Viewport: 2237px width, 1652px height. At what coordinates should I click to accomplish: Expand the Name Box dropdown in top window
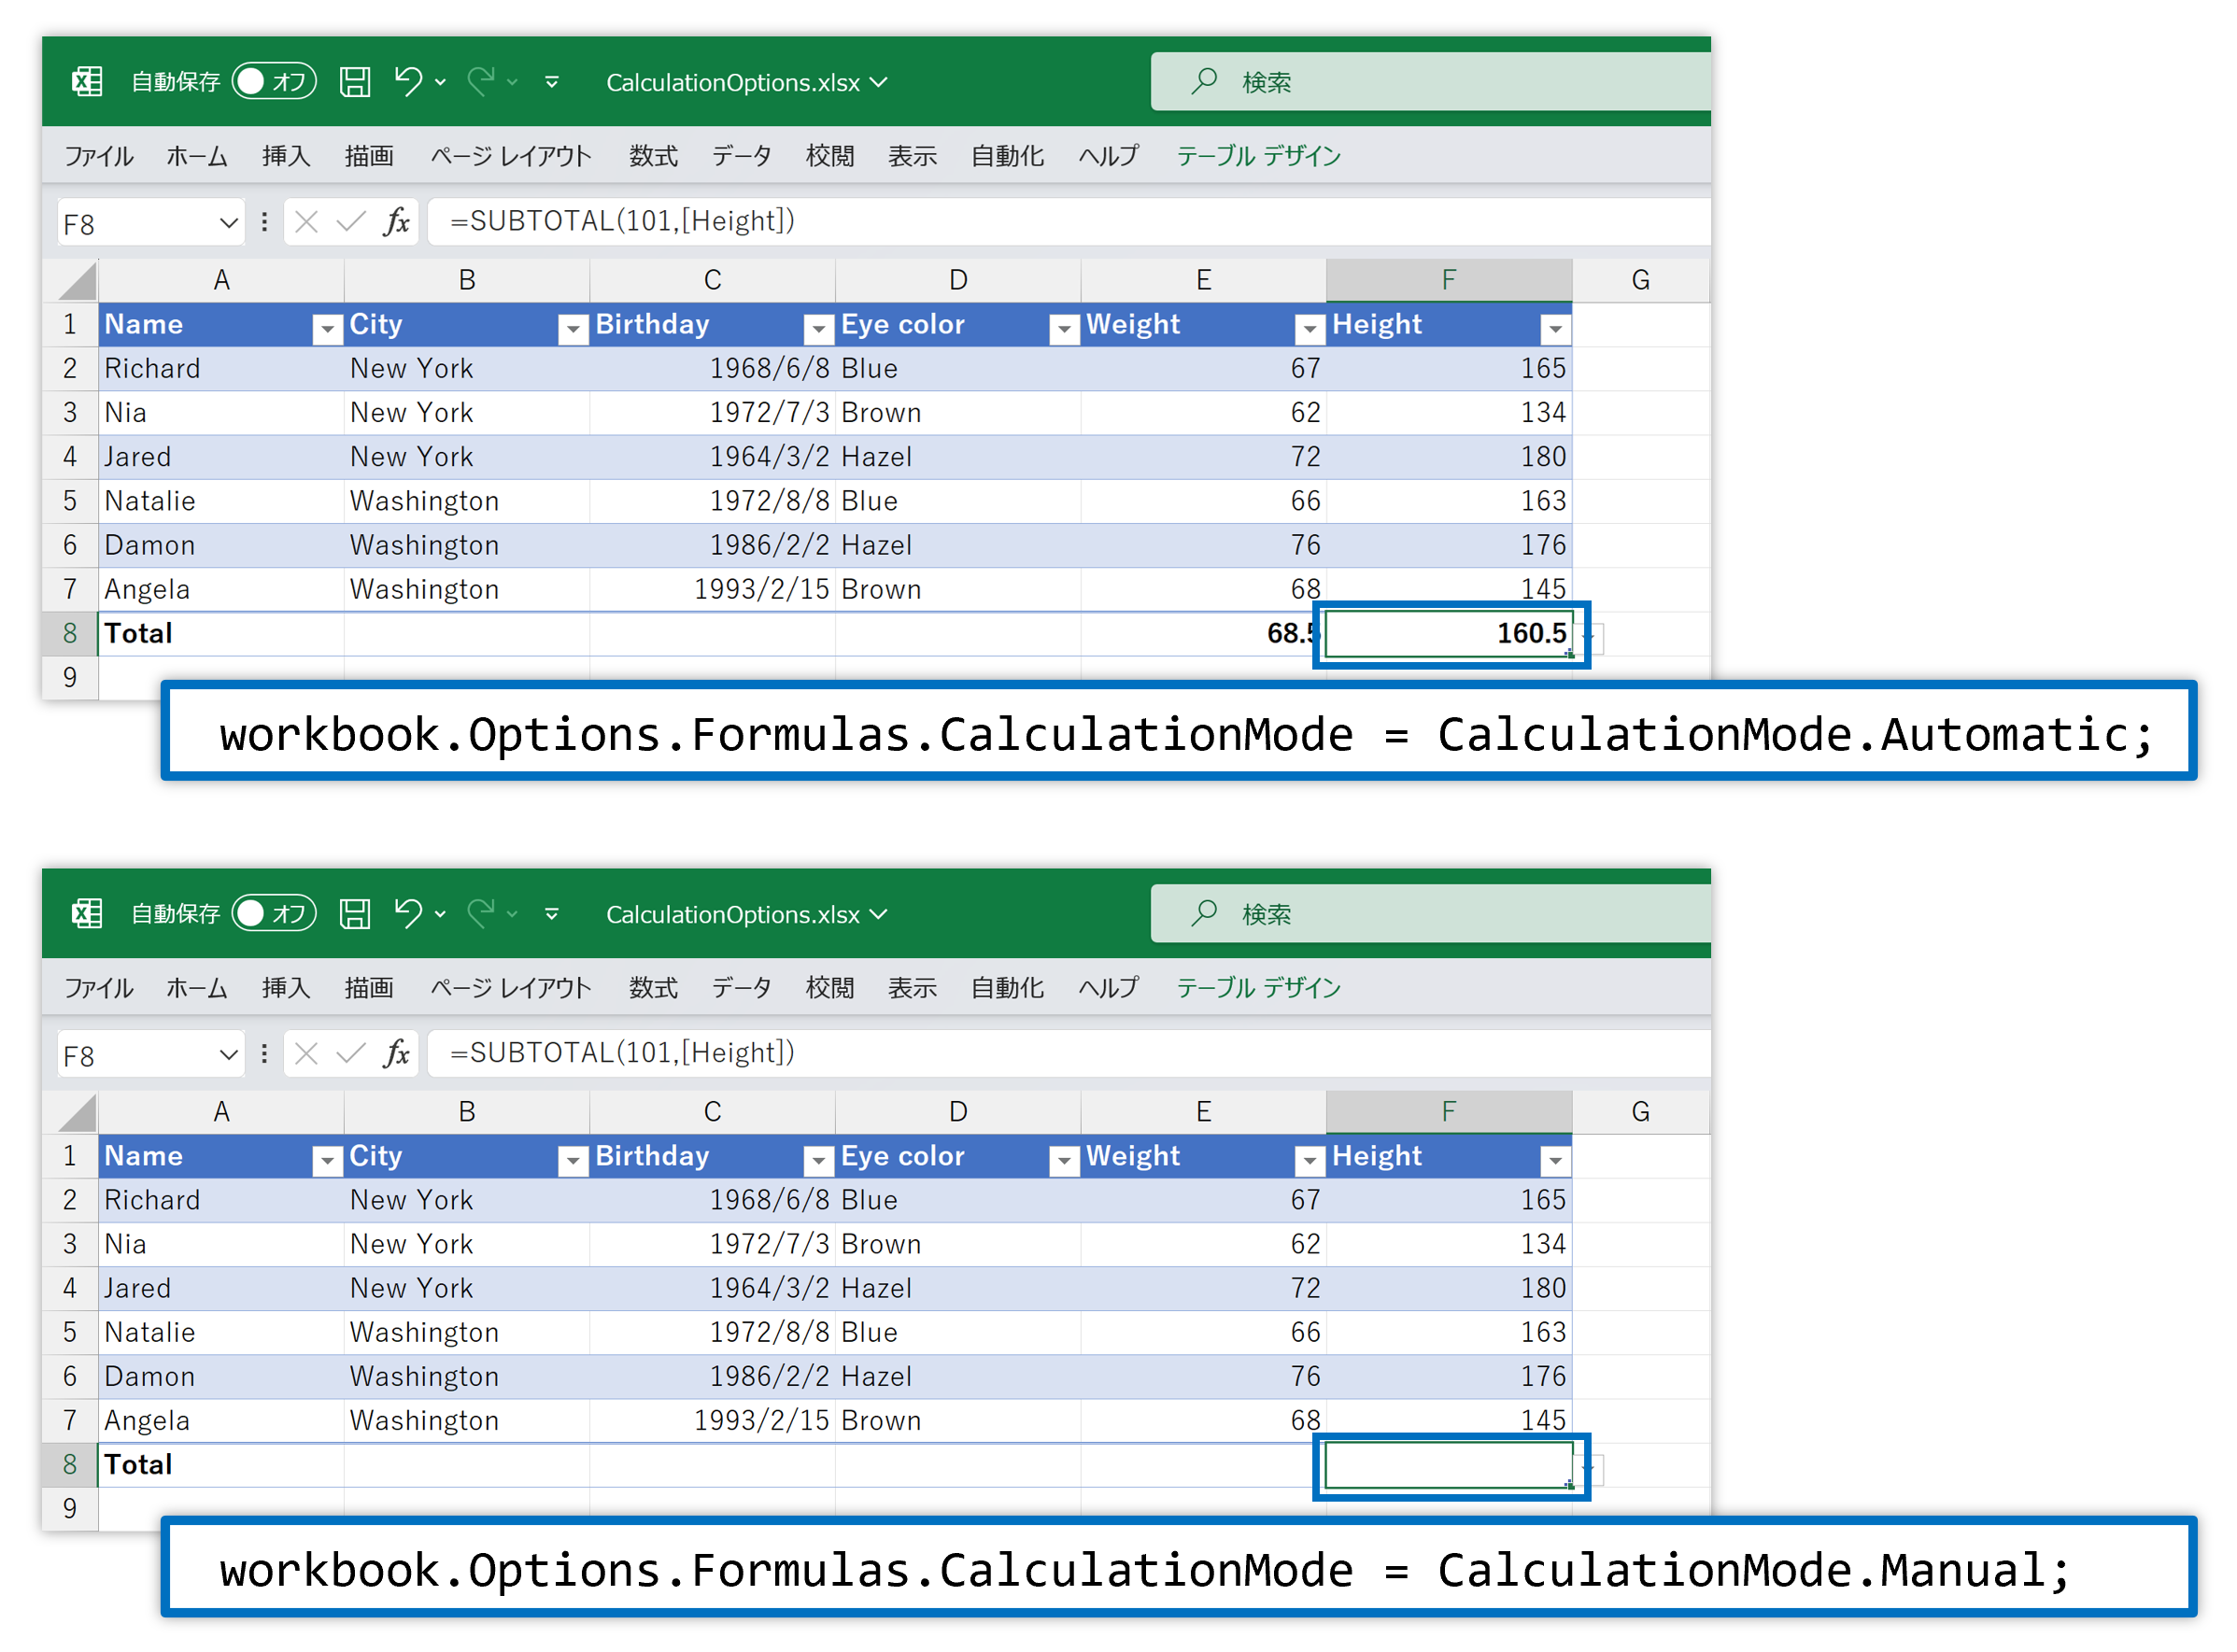pos(228,223)
